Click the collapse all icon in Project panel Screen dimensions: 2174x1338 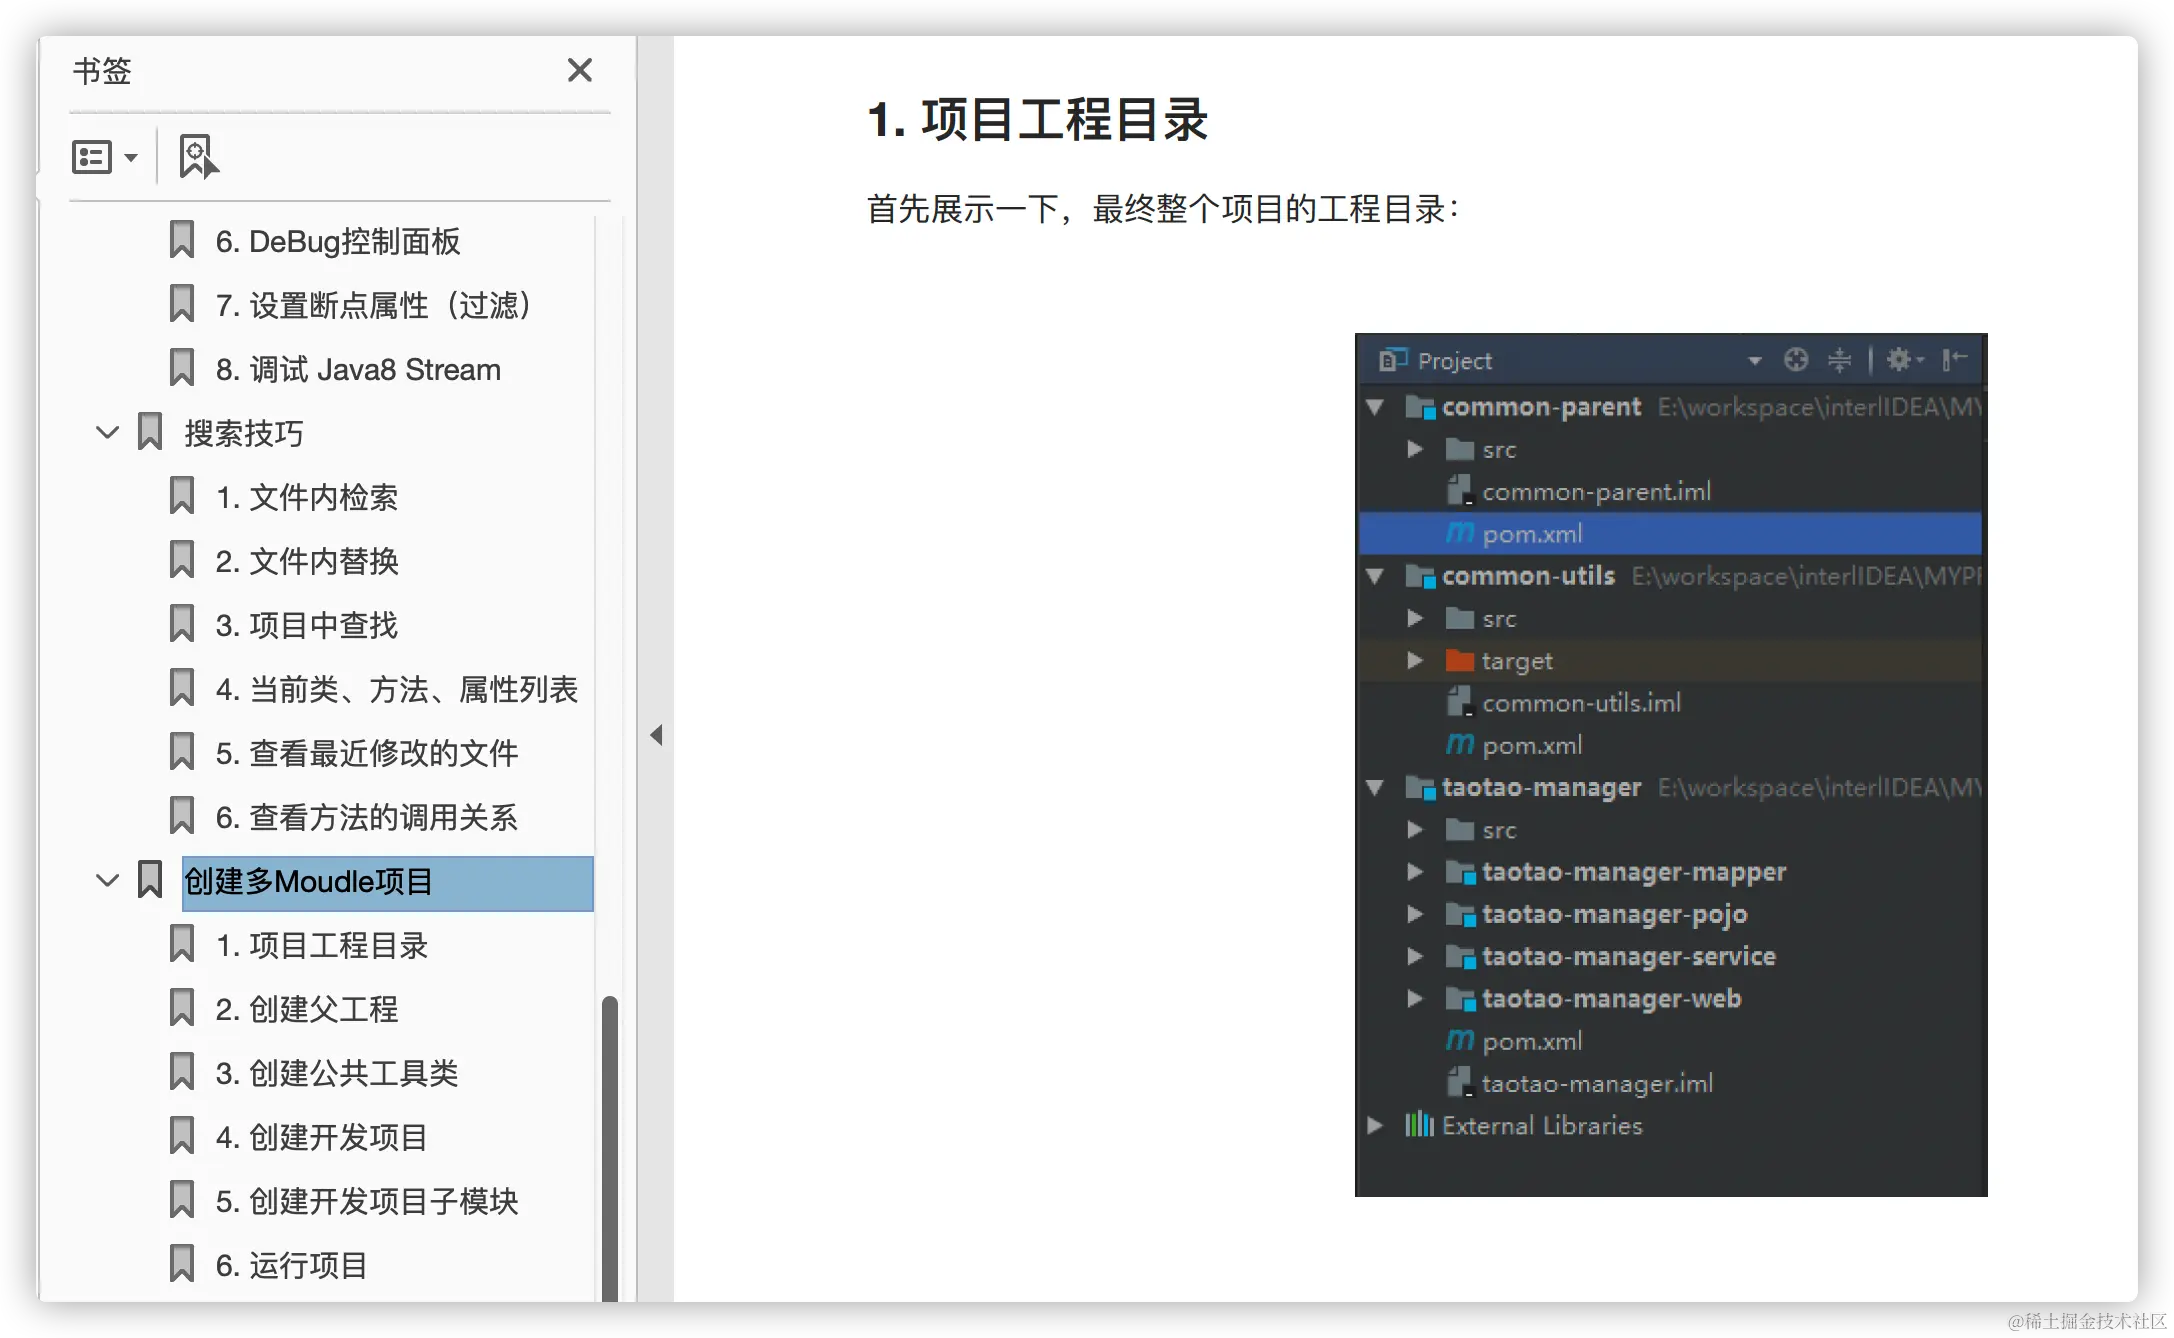tap(1839, 360)
